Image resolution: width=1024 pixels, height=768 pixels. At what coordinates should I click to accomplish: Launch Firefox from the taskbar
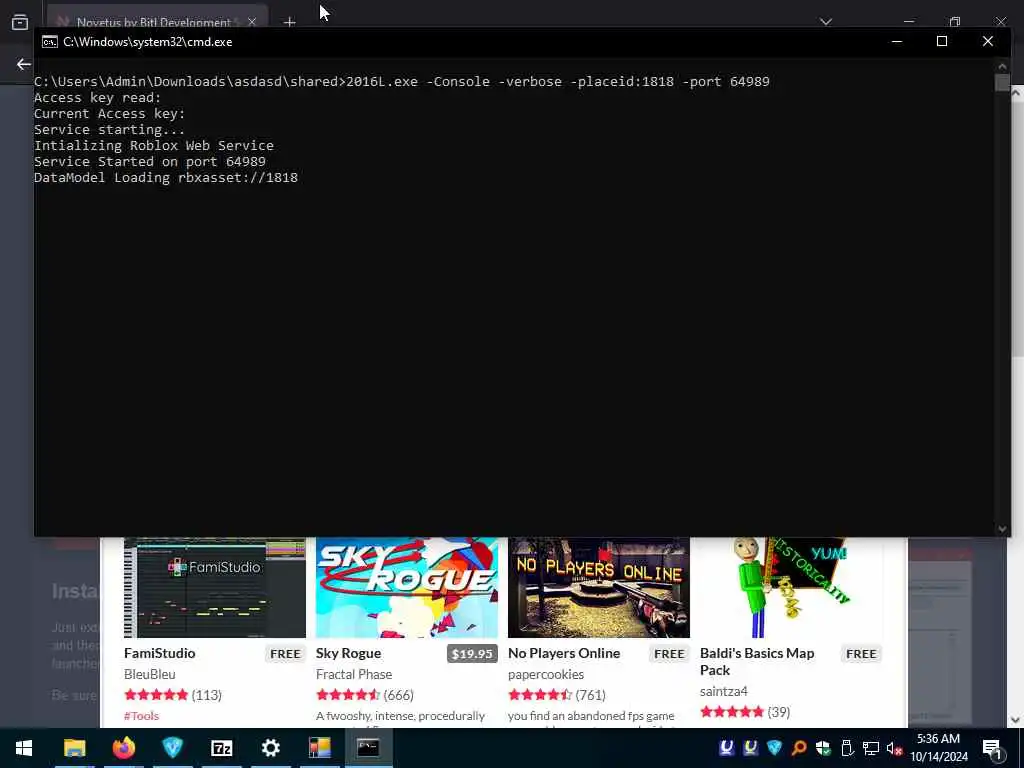[x=123, y=748]
